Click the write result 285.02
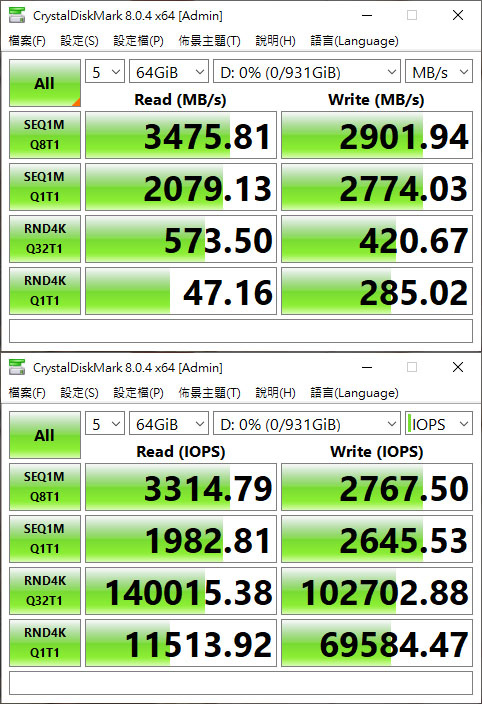 [377, 291]
